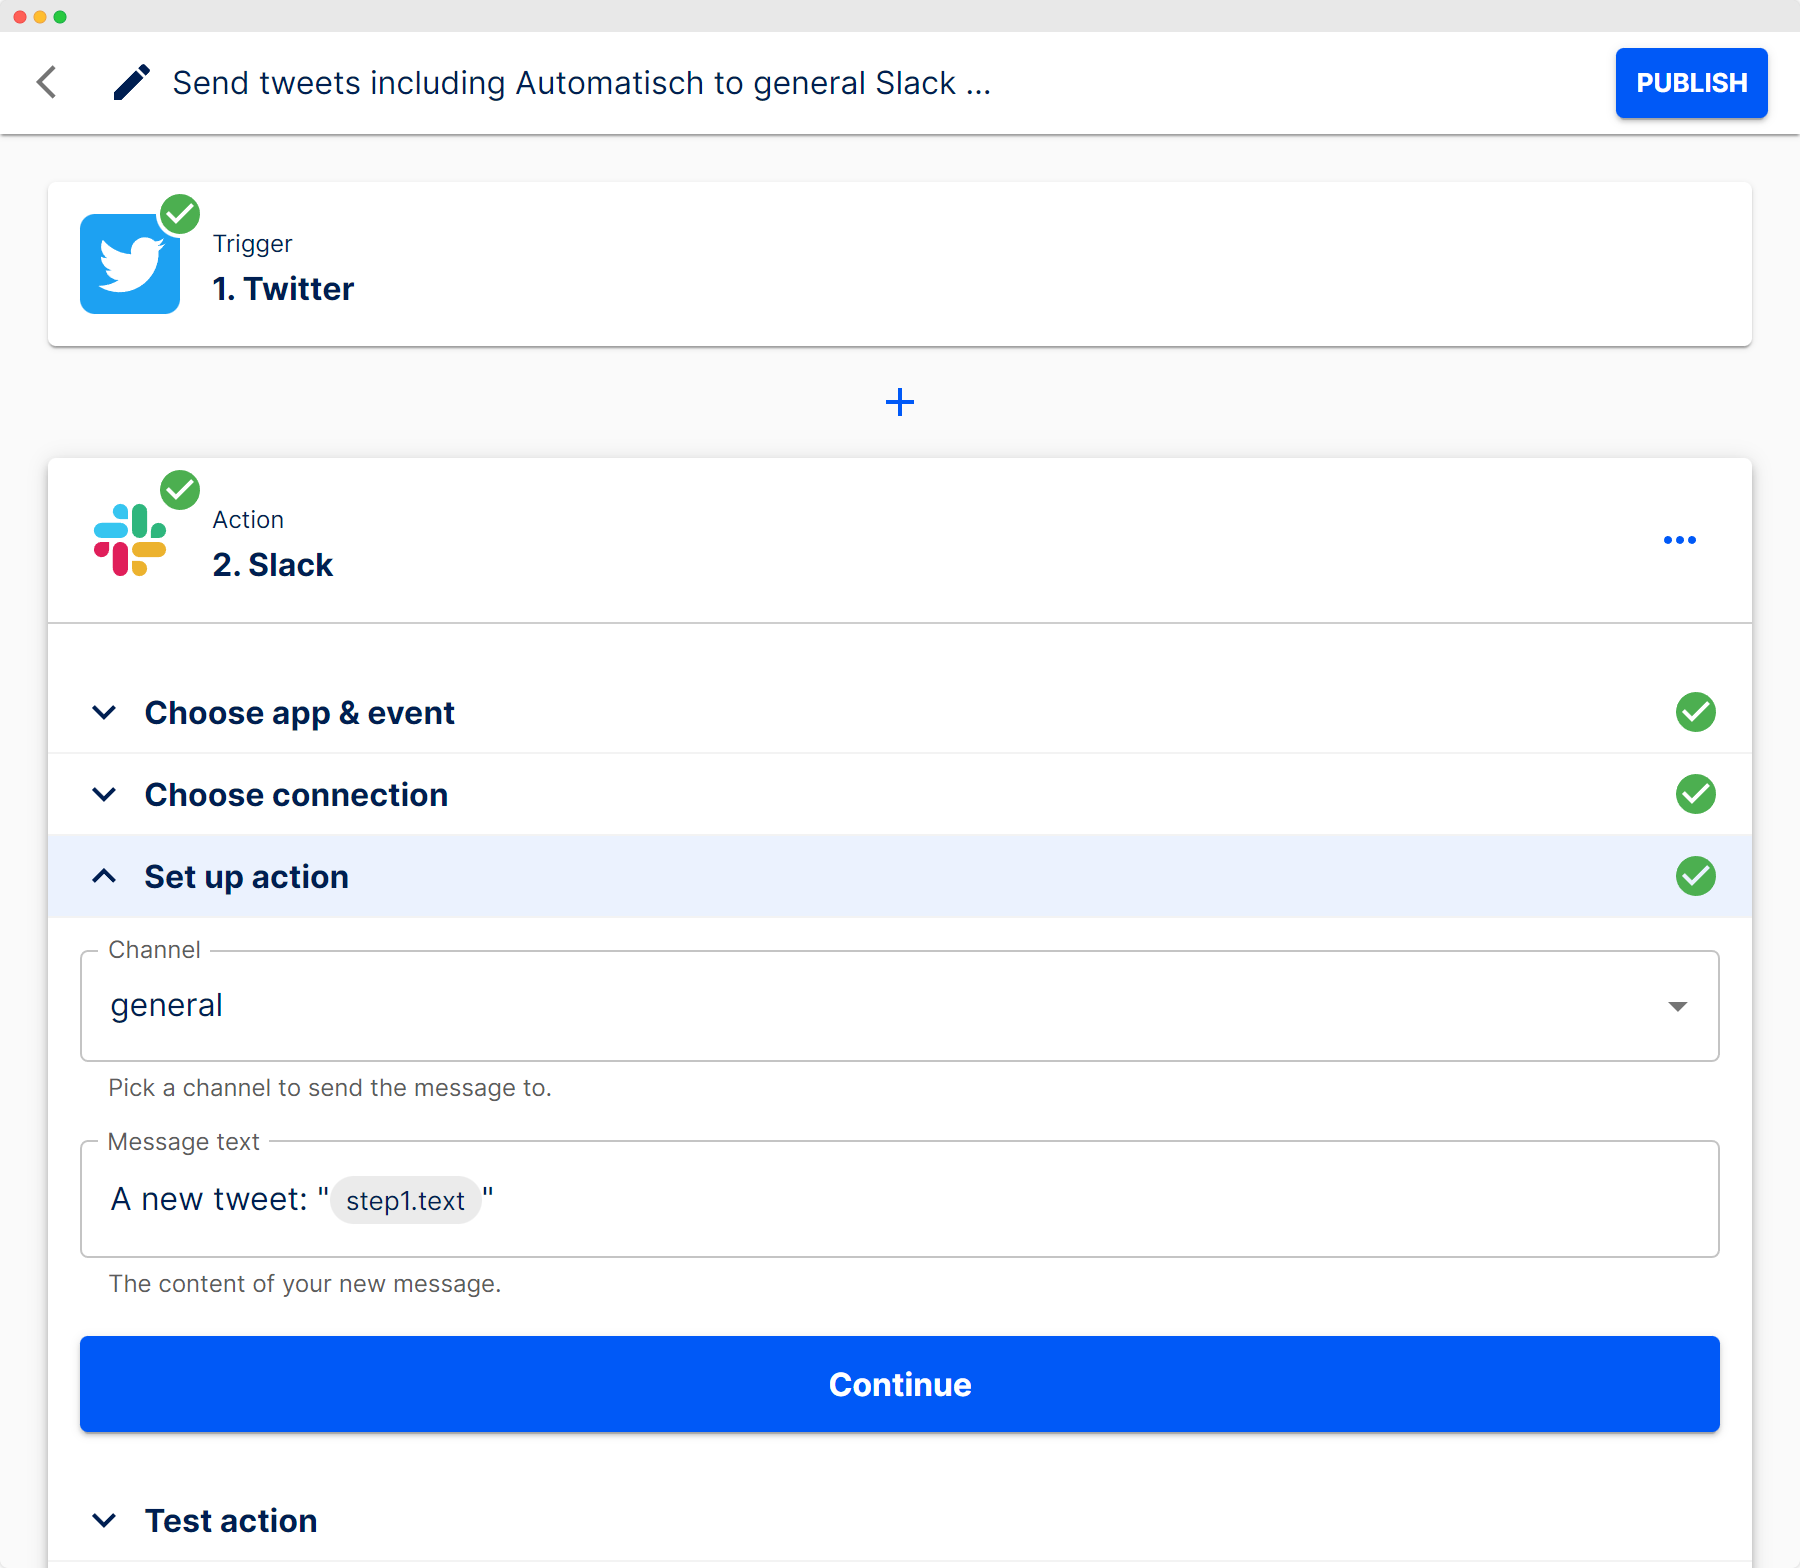Click the PUBLISH button

pos(1691,83)
